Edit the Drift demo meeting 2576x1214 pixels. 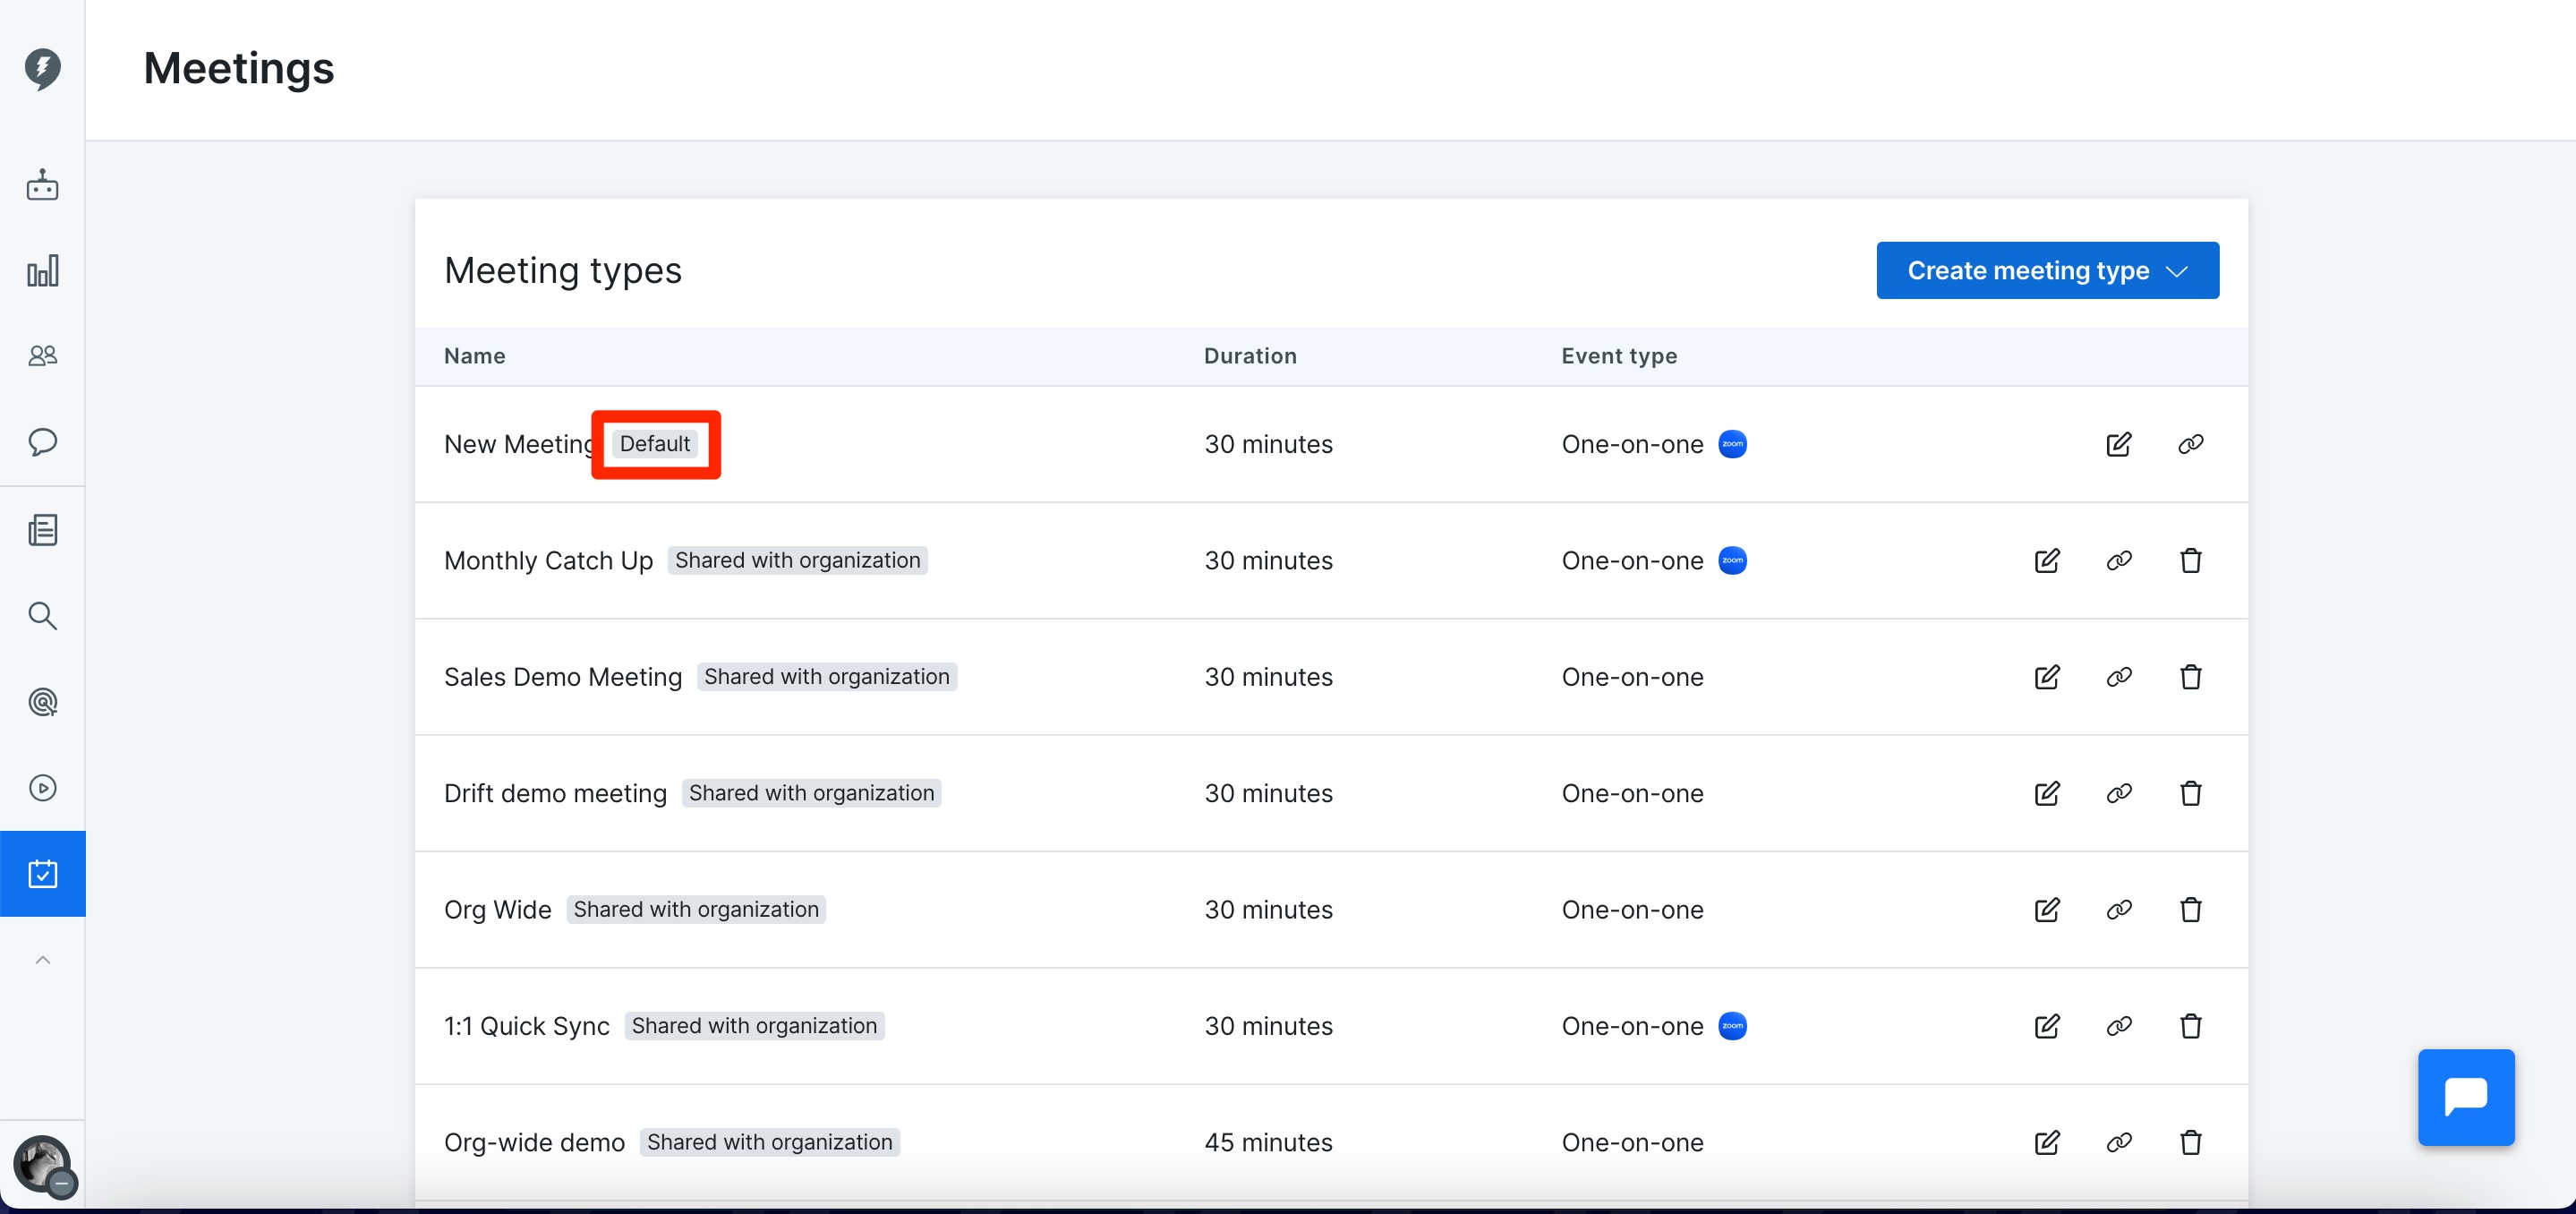tap(2046, 793)
